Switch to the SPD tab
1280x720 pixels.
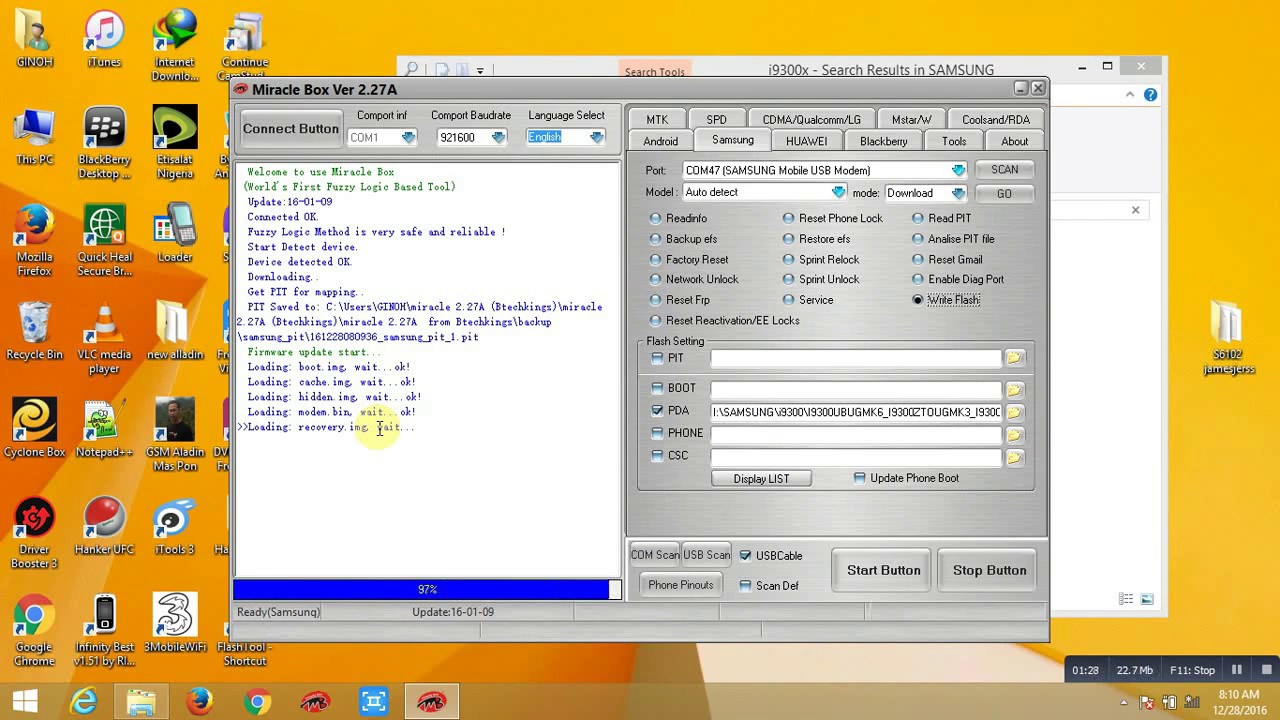[716, 119]
